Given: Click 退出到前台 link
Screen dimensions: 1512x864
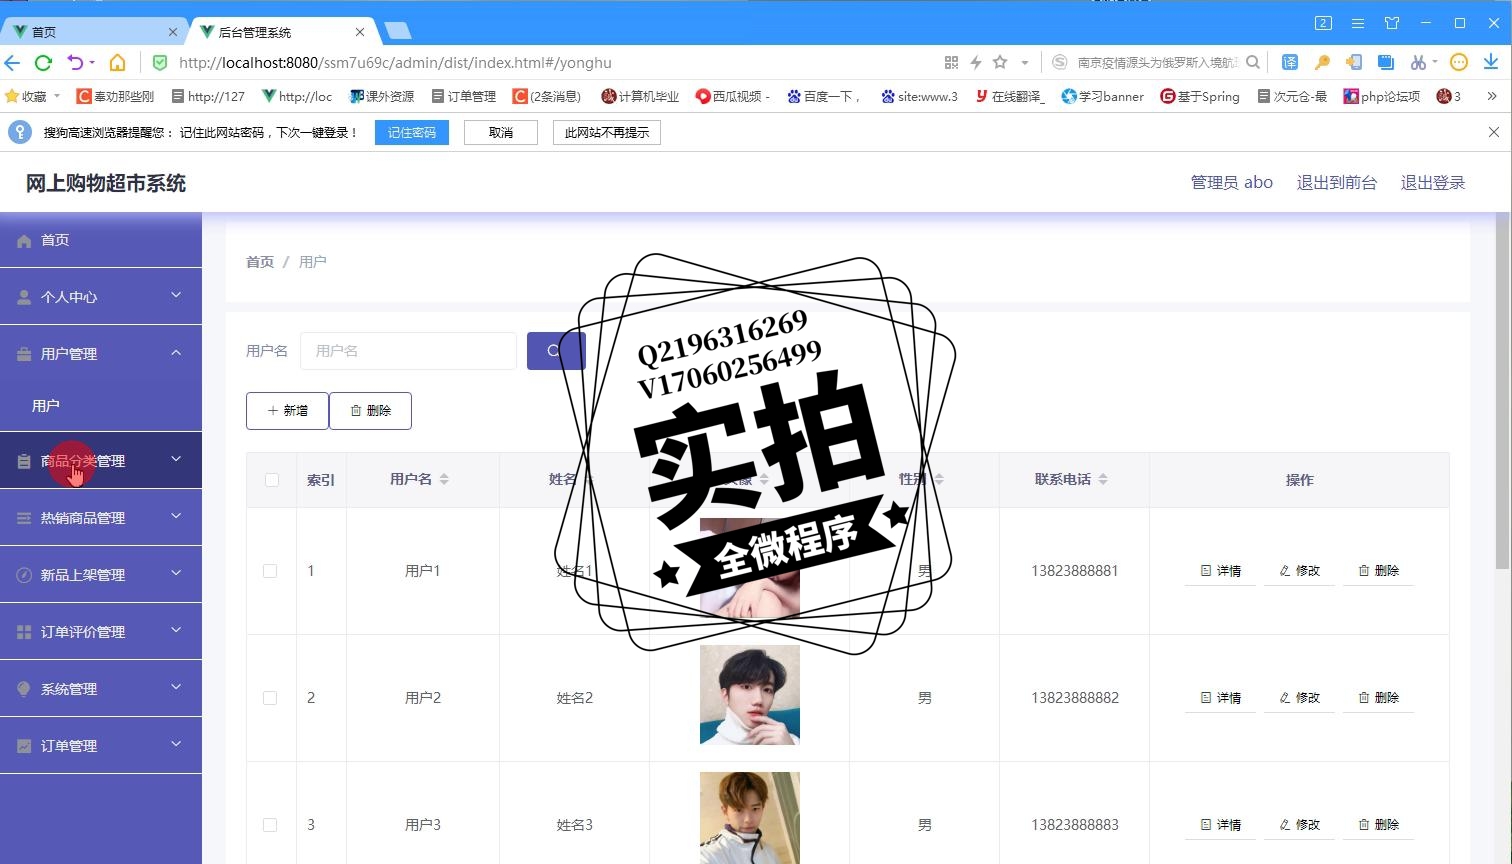Looking at the screenshot, I should [x=1337, y=183].
